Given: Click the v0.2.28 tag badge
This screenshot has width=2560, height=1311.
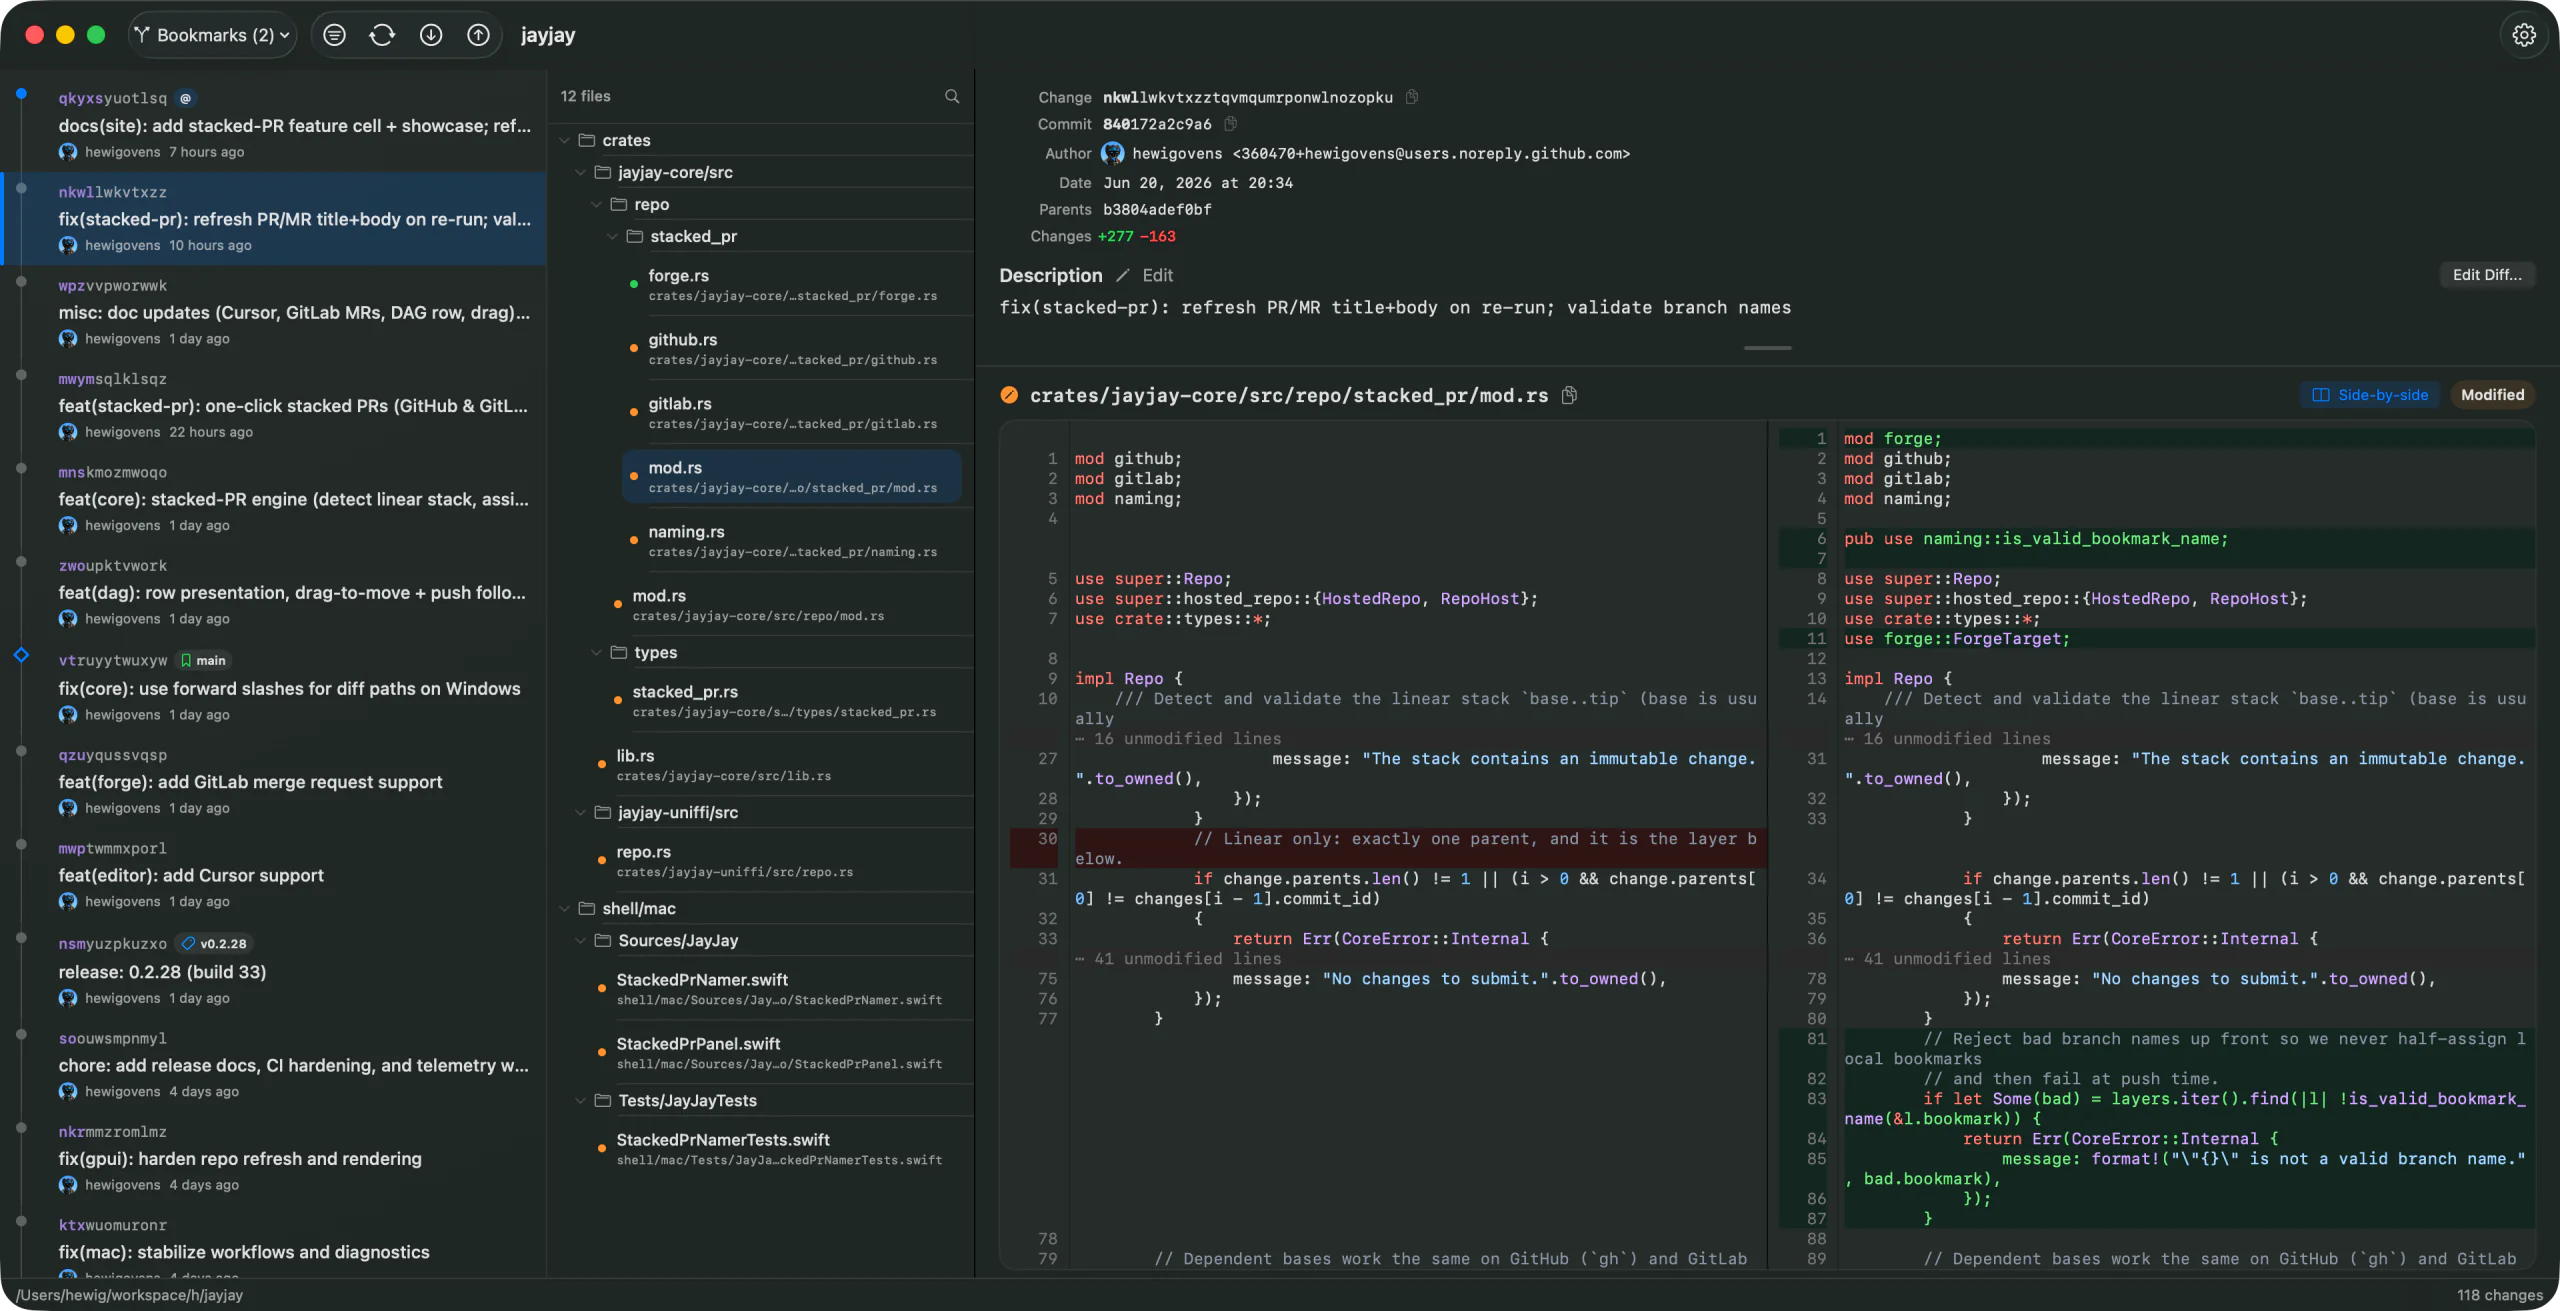Looking at the screenshot, I should click(214, 943).
